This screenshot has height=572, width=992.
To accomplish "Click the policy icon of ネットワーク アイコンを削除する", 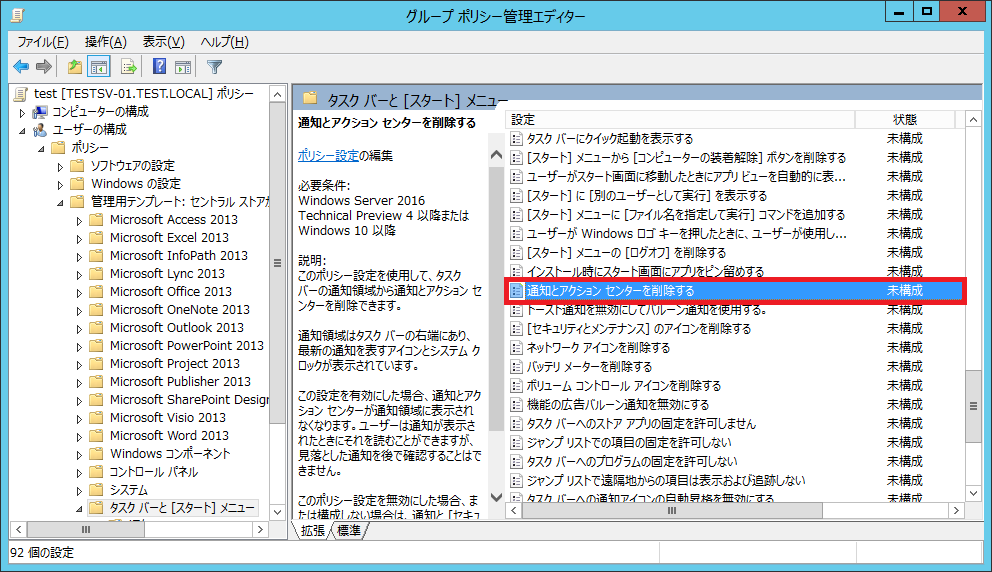I will pos(516,347).
